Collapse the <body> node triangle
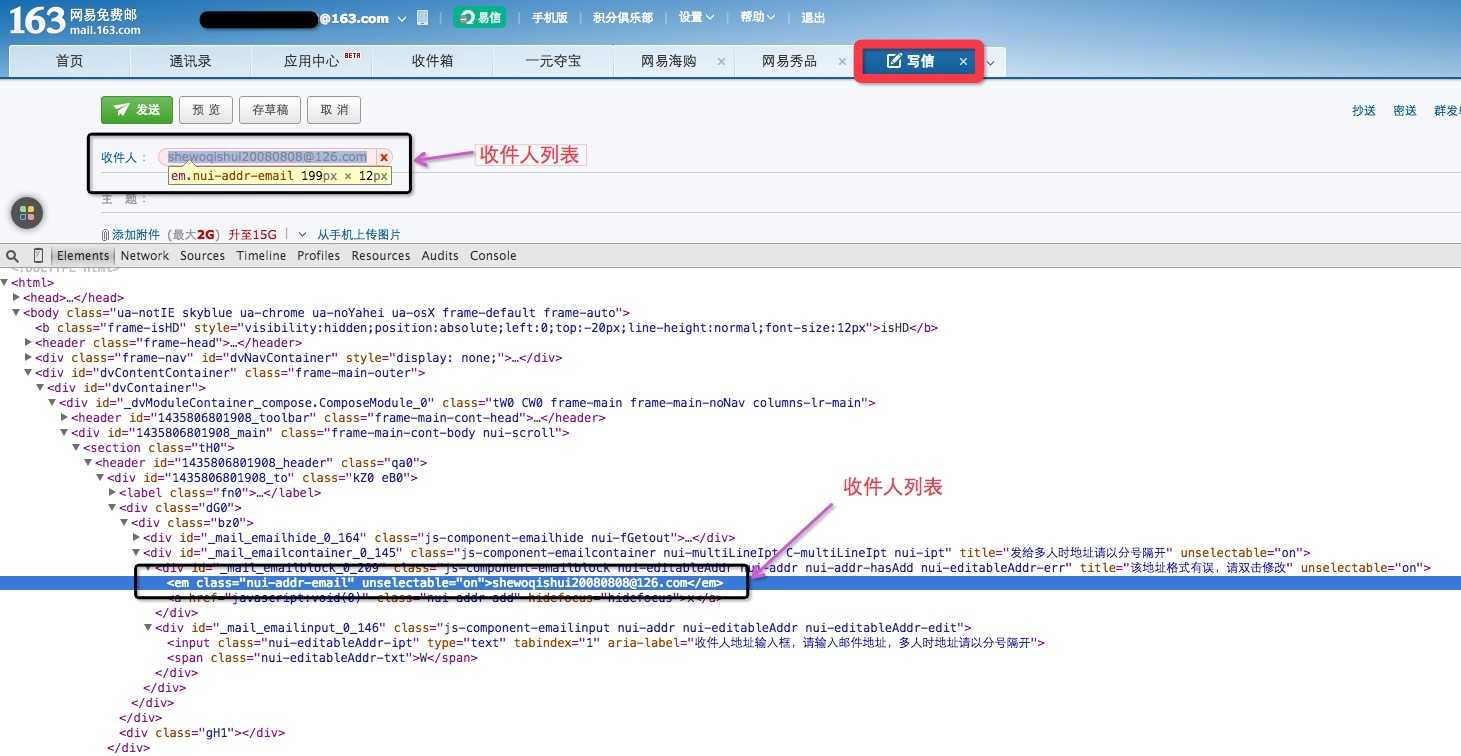 (16, 313)
